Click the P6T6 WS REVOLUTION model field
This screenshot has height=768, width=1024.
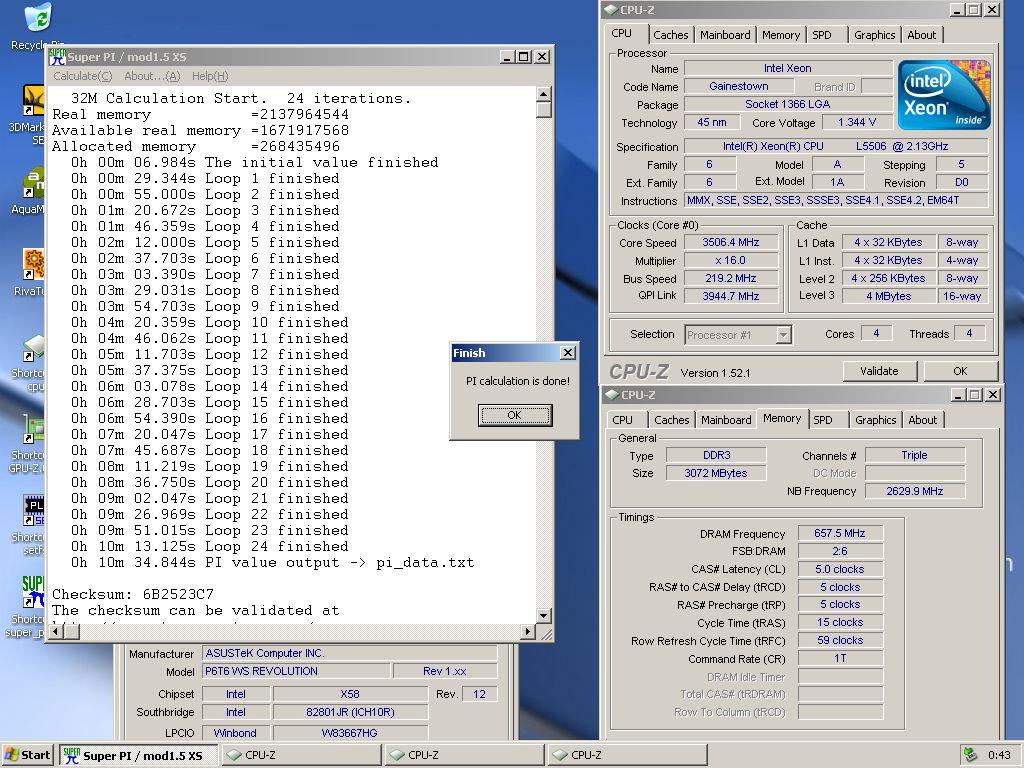[296, 671]
